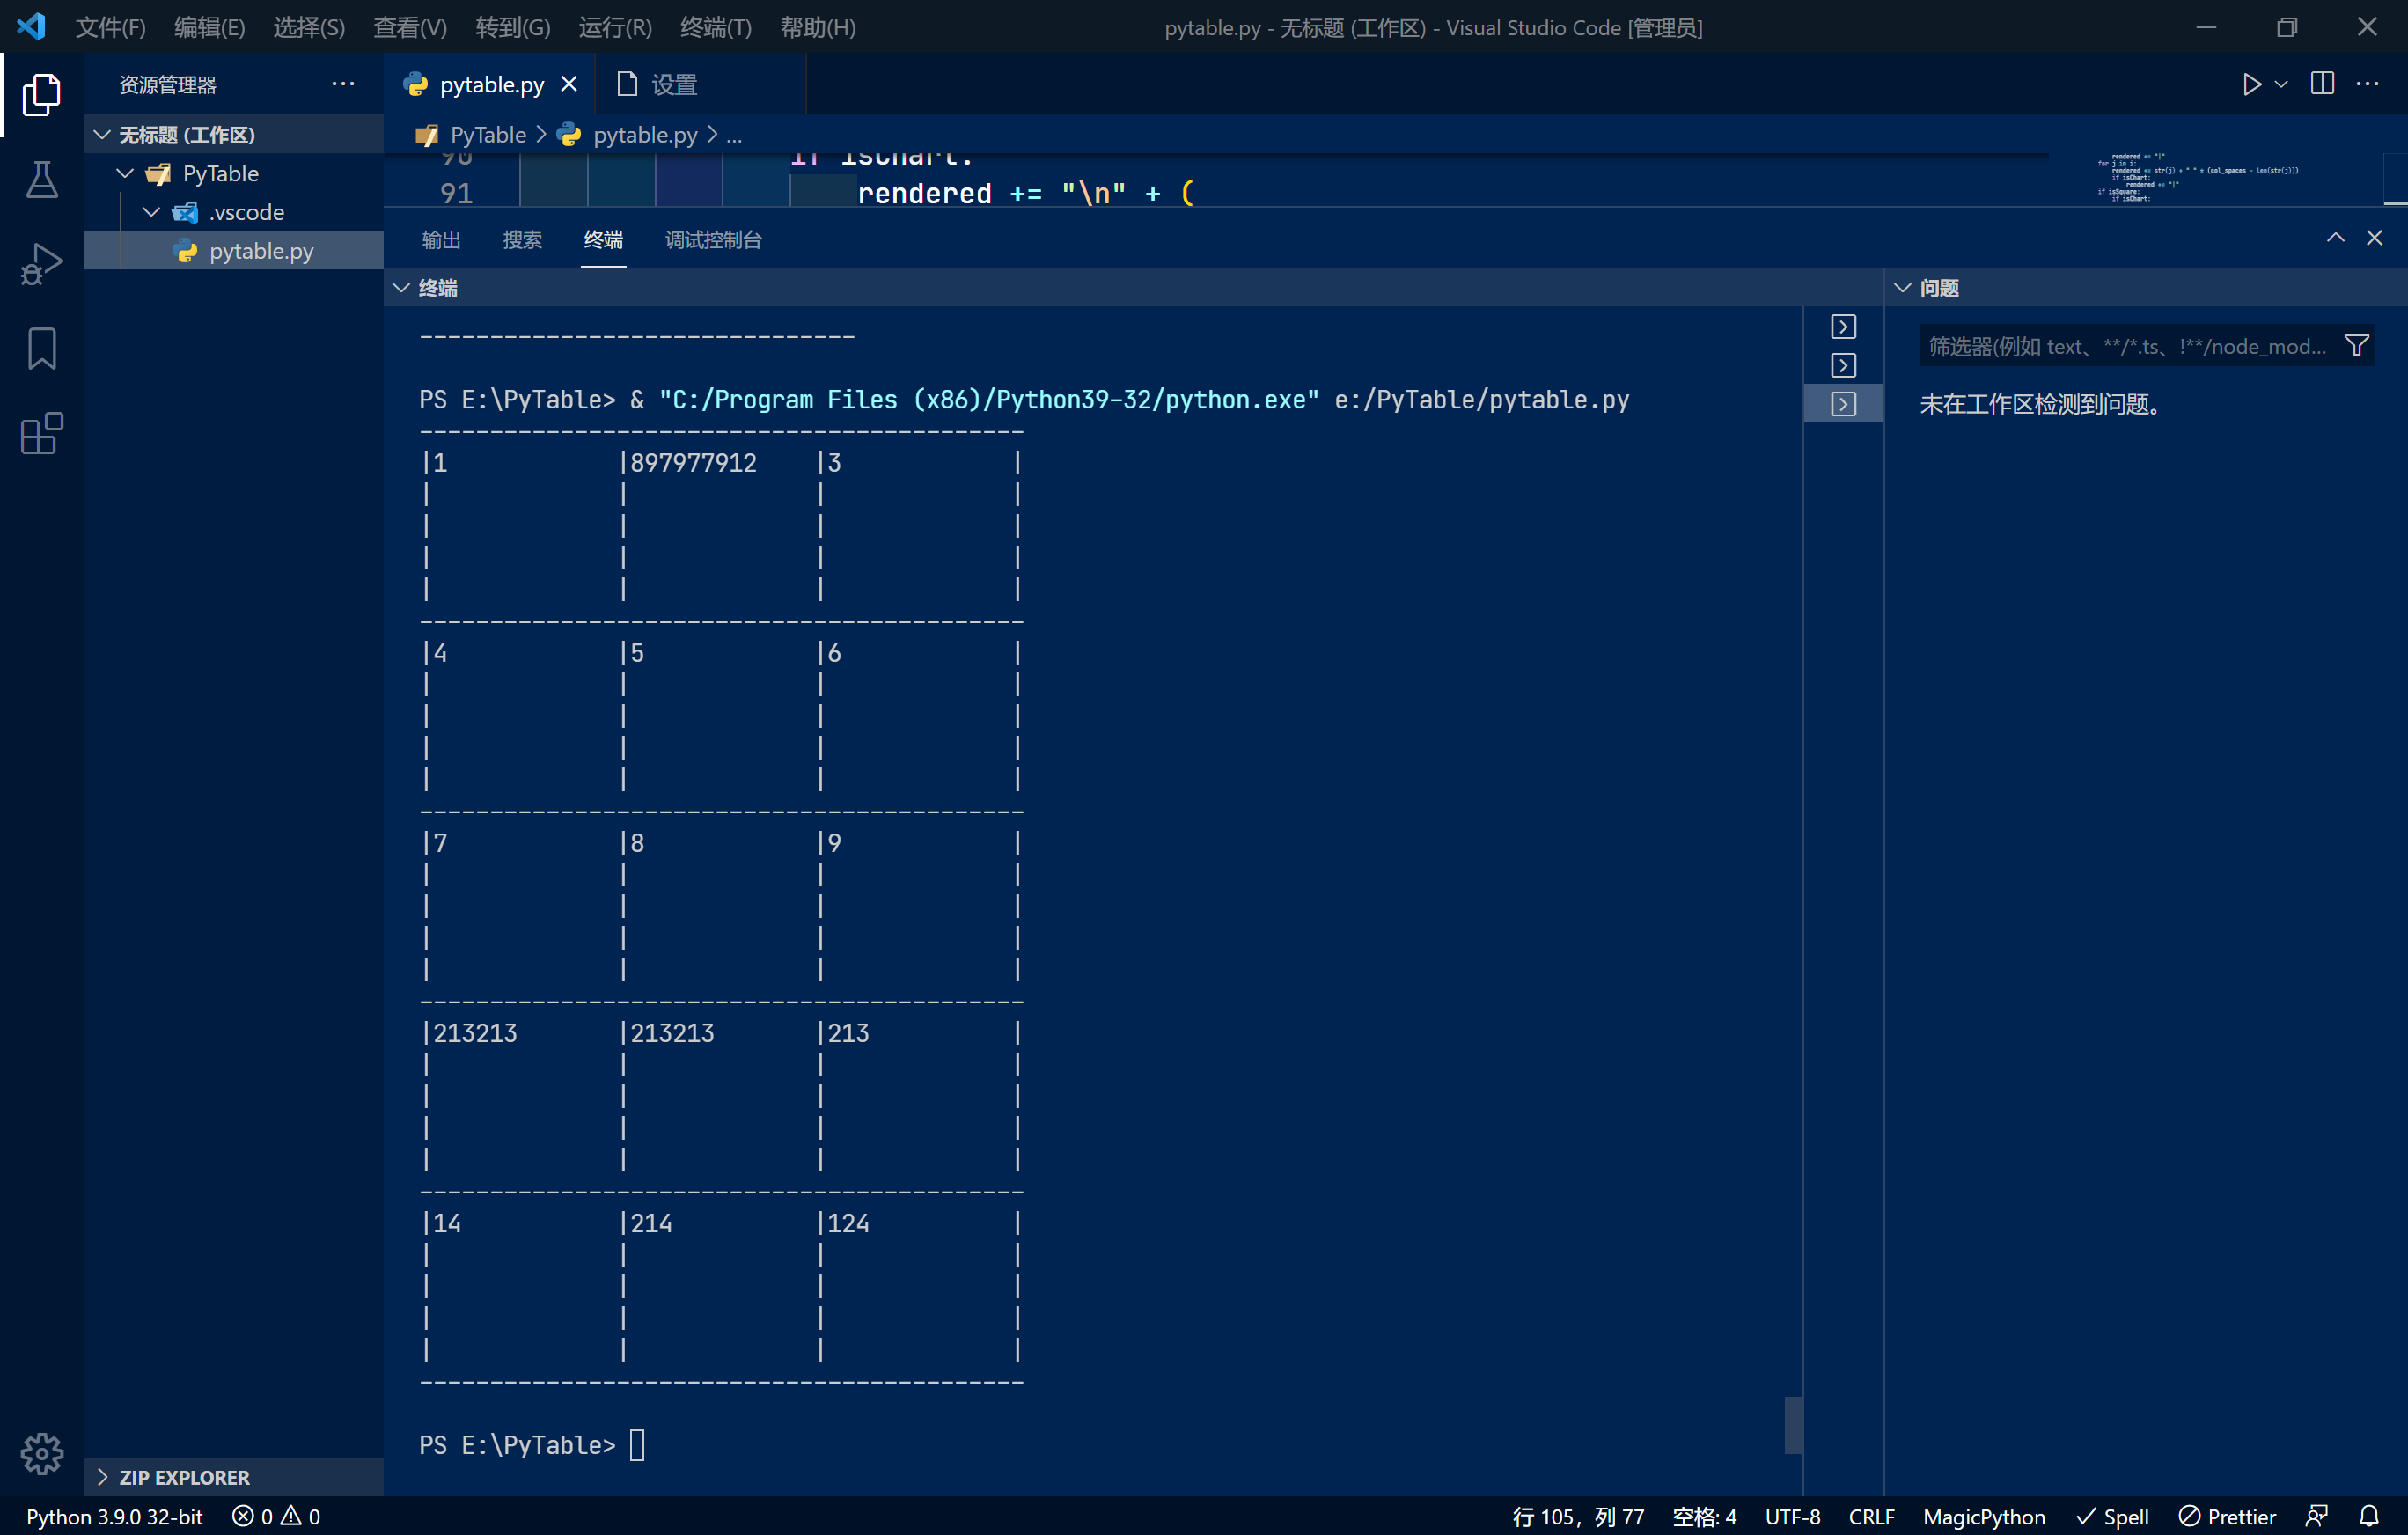Open the 帮助(H) menu
This screenshot has width=2408, height=1535.
coord(818,27)
